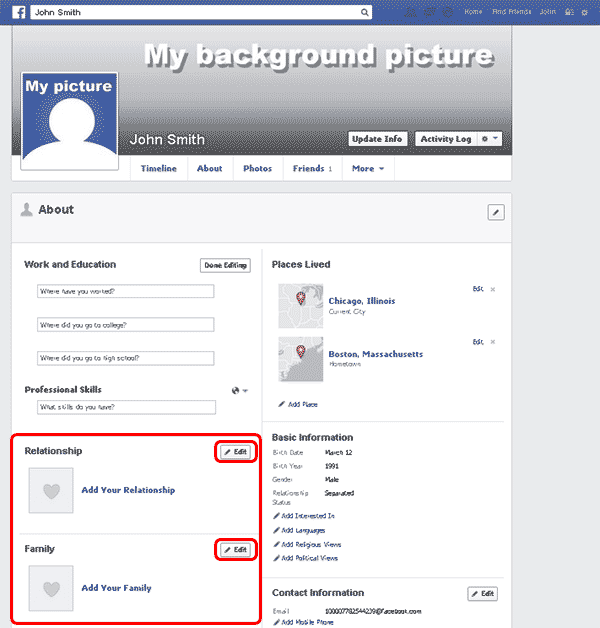Click the person icon beside About heading
Viewport: 600px width, 628px height.
(x=26, y=209)
